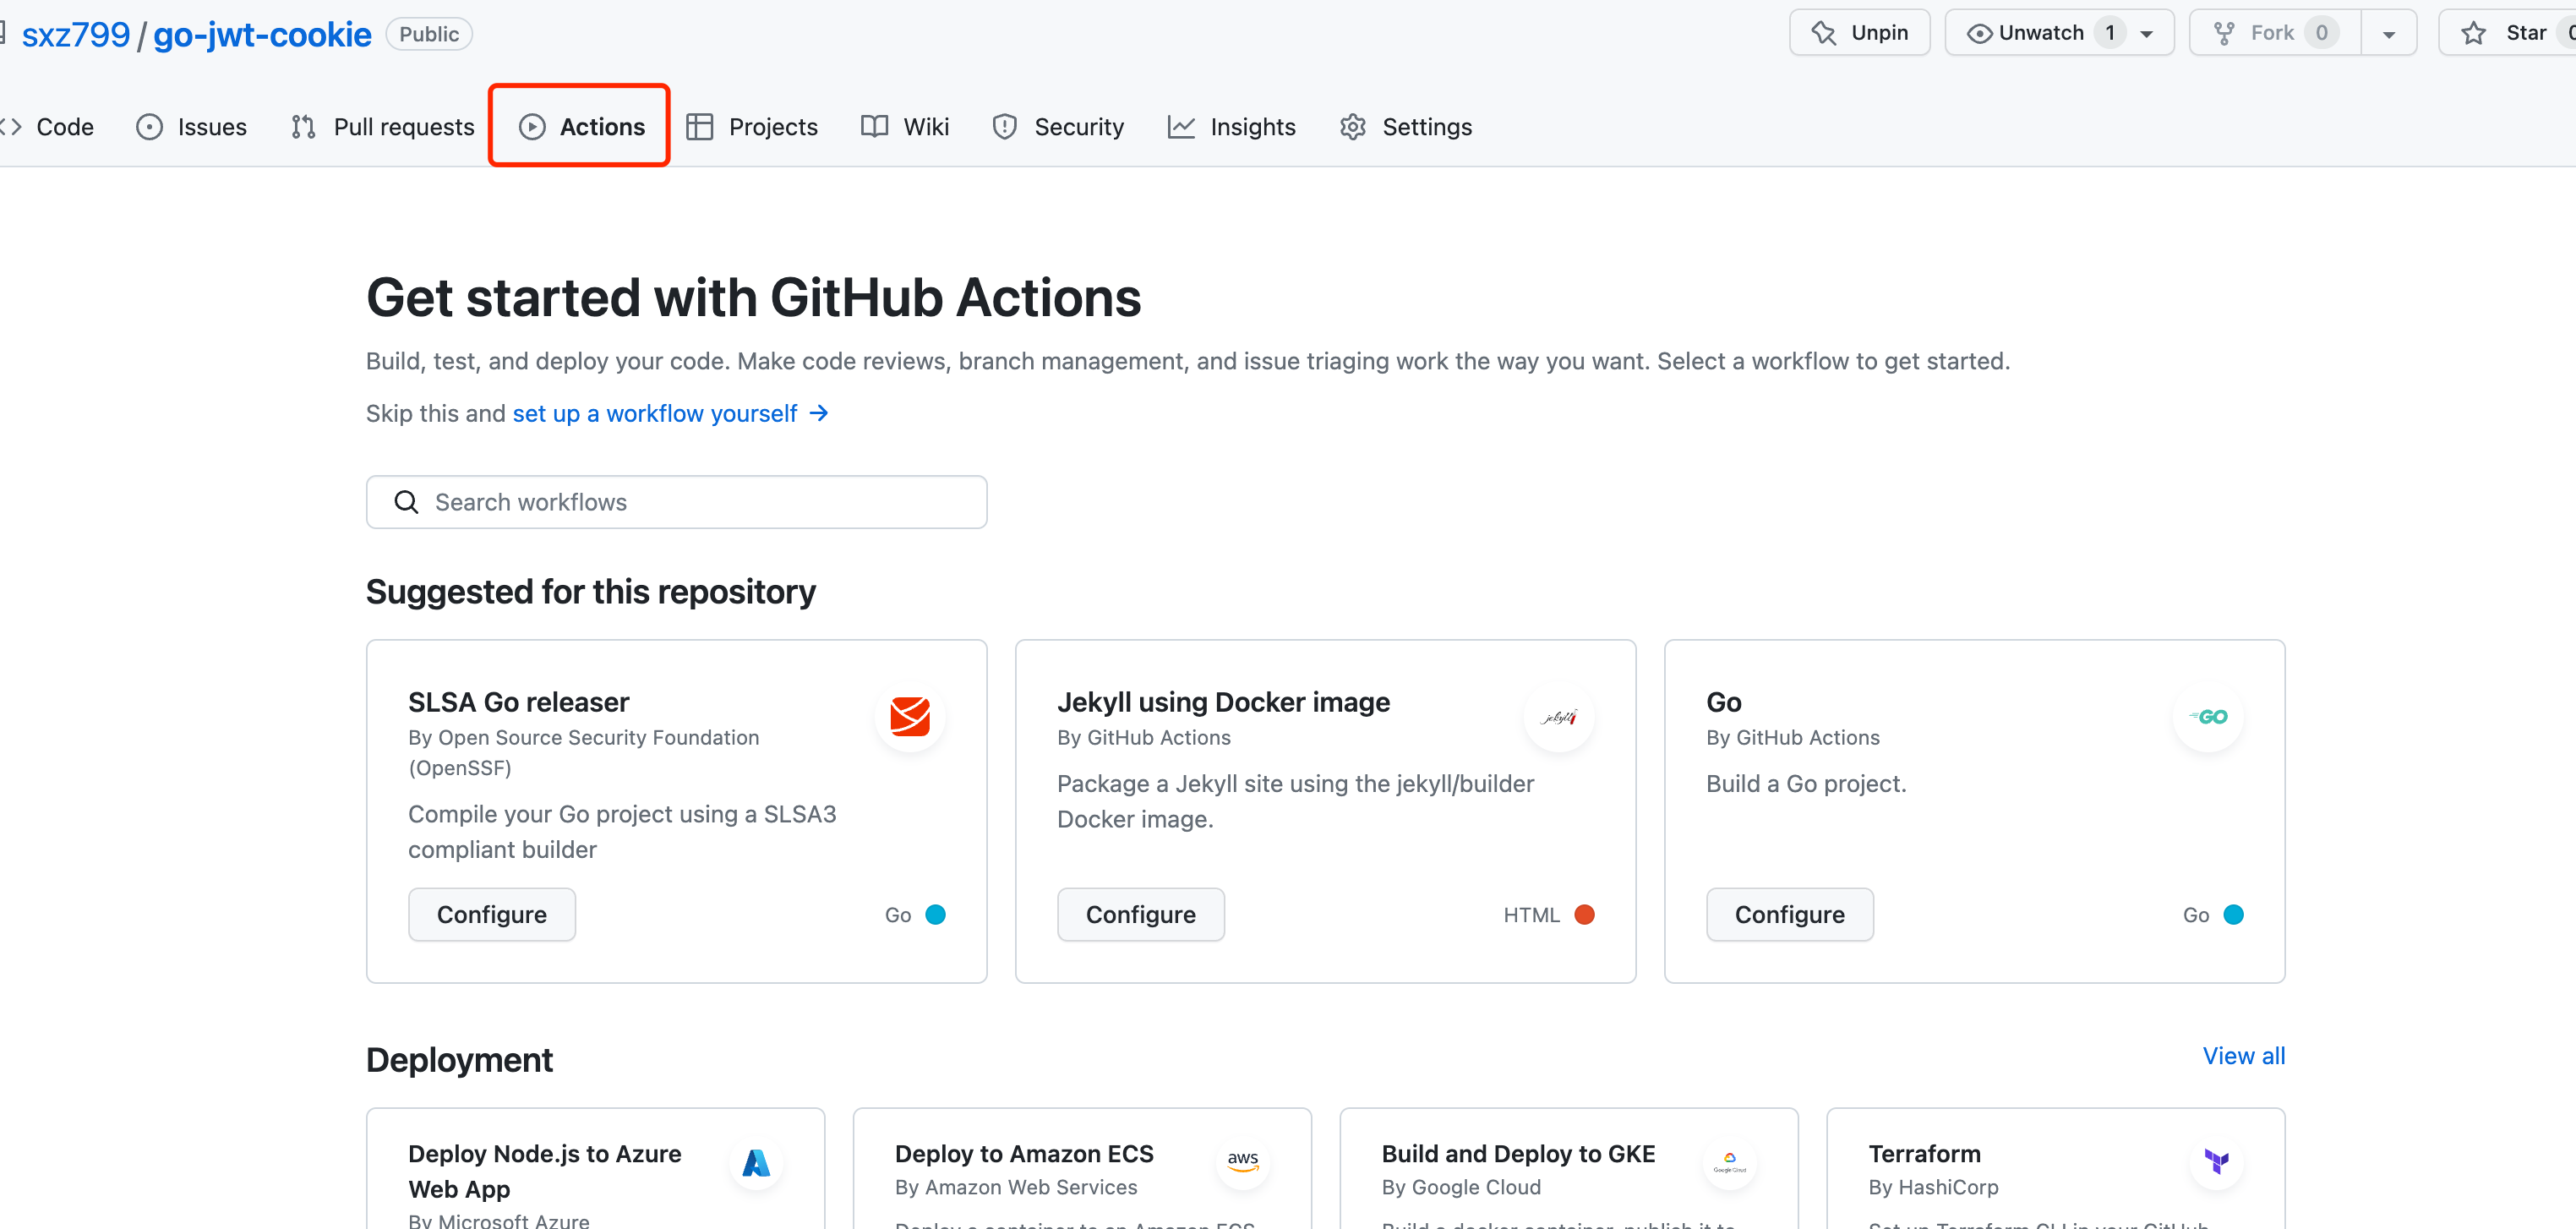Viewport: 2576px width, 1229px height.
Task: Click the Terraform logo icon
Action: pyautogui.click(x=2217, y=1163)
